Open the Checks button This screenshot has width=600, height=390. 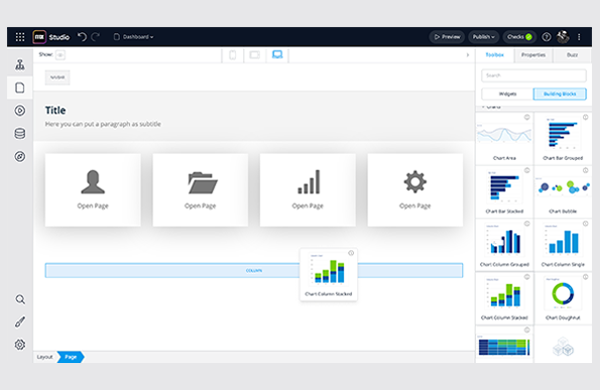pos(519,37)
